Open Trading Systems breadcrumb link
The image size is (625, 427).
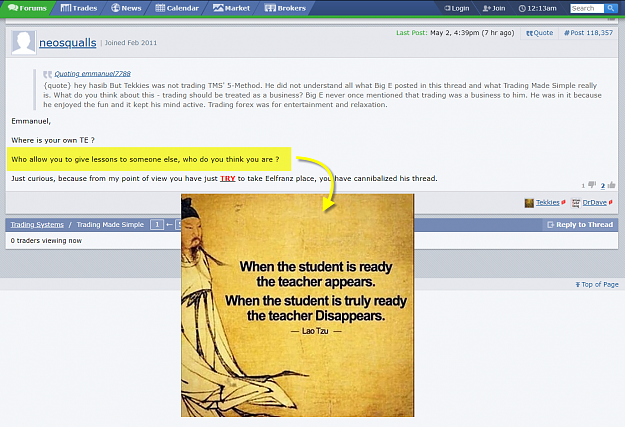(x=37, y=225)
